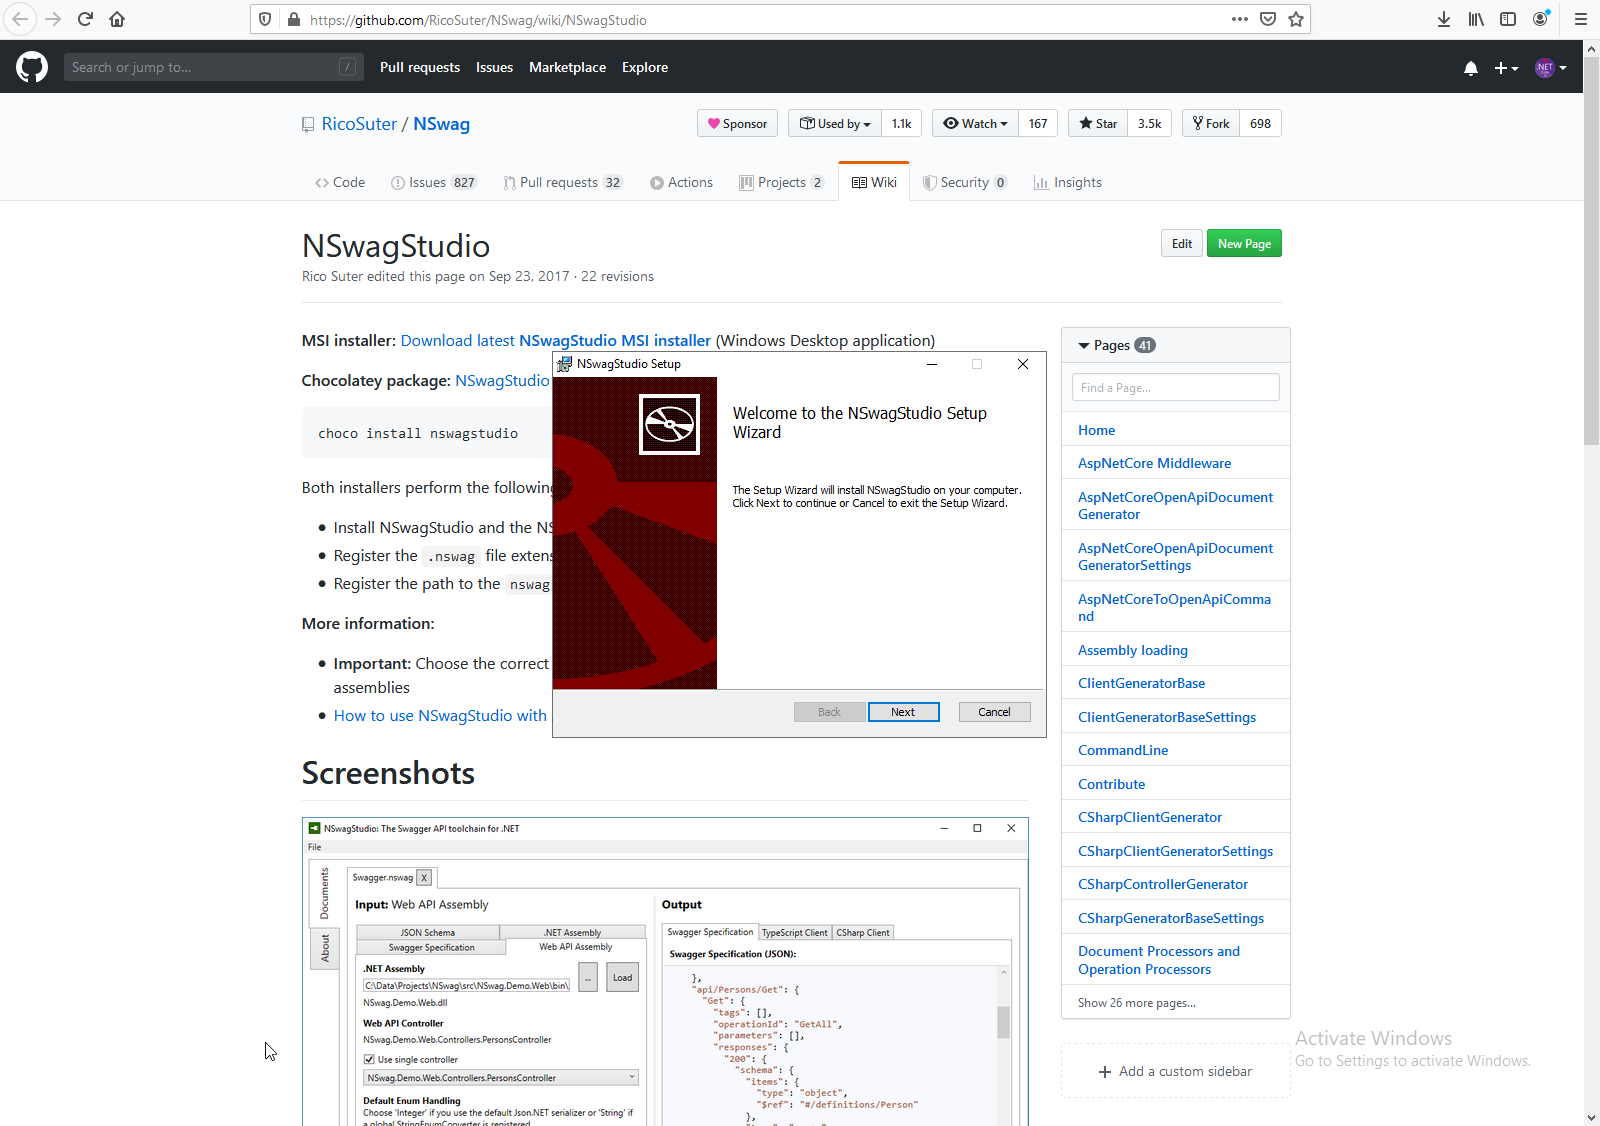The height and width of the screenshot is (1126, 1600).
Task: View the 167 watchers count
Action: pos(1038,124)
